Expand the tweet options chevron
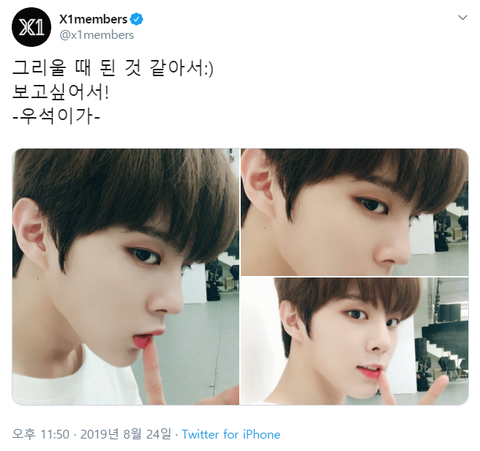 (x=463, y=17)
